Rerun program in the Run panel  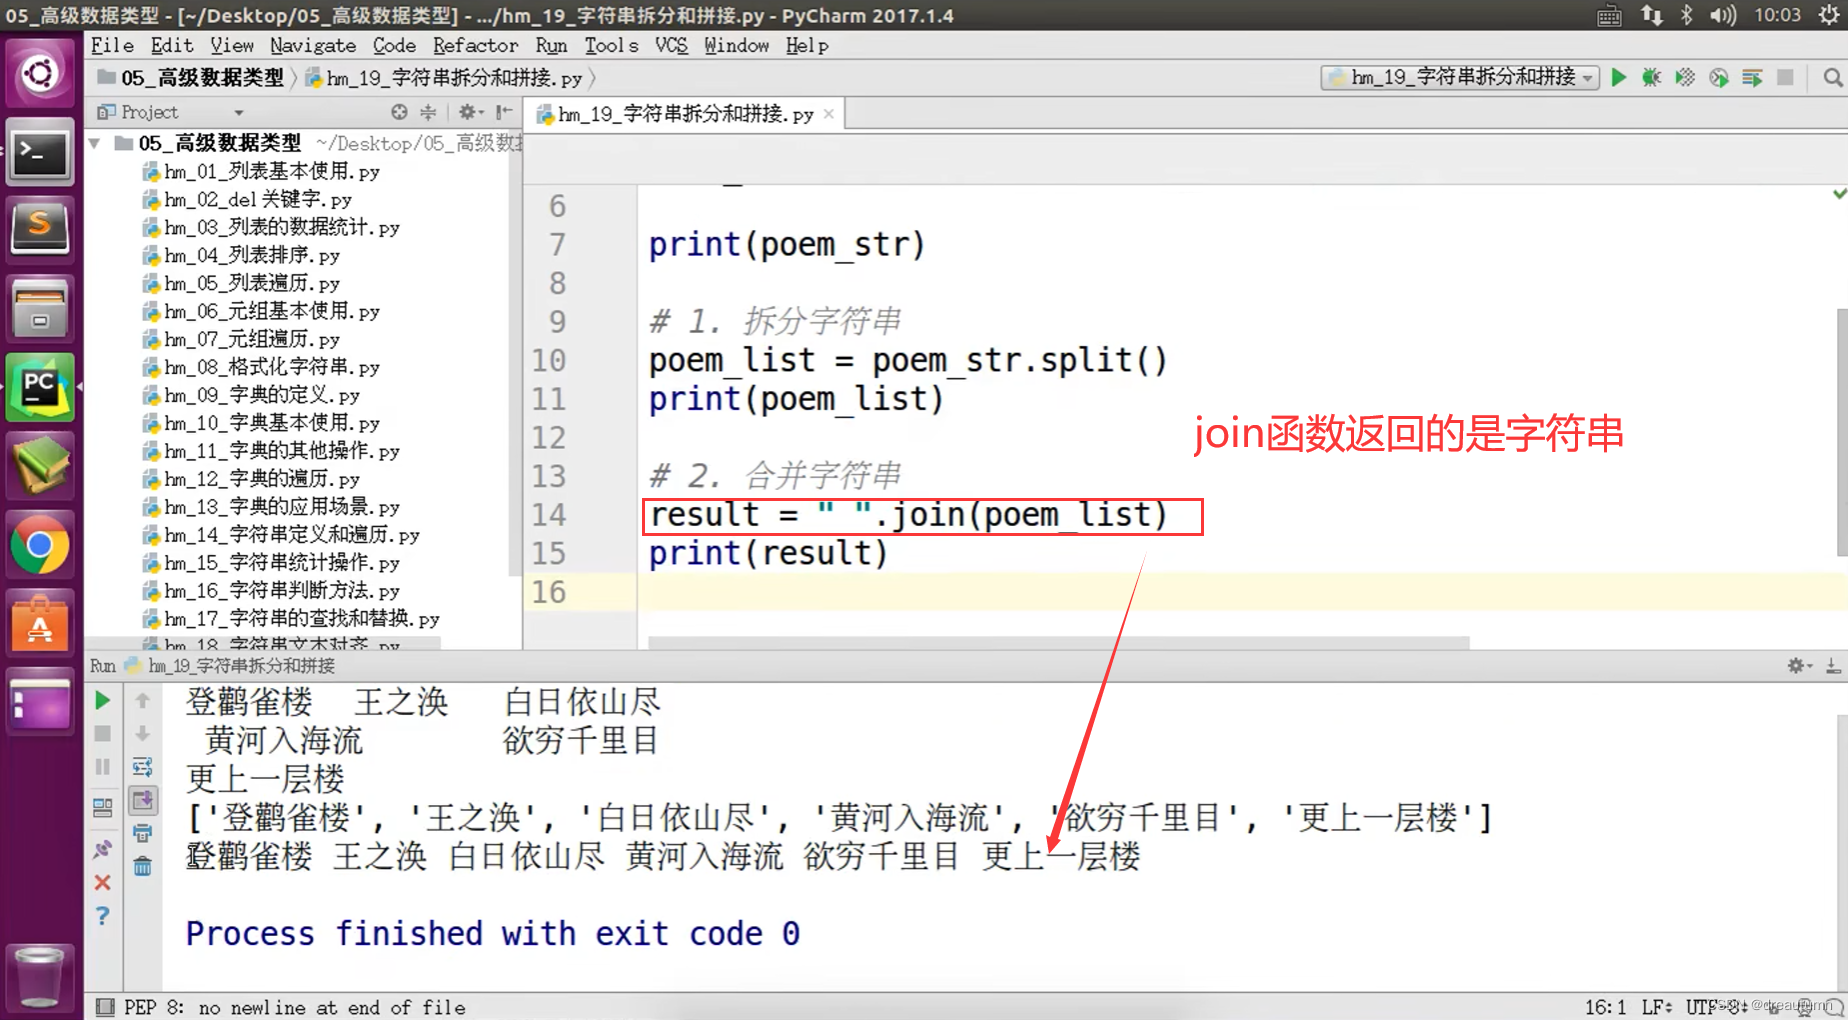tap(102, 701)
